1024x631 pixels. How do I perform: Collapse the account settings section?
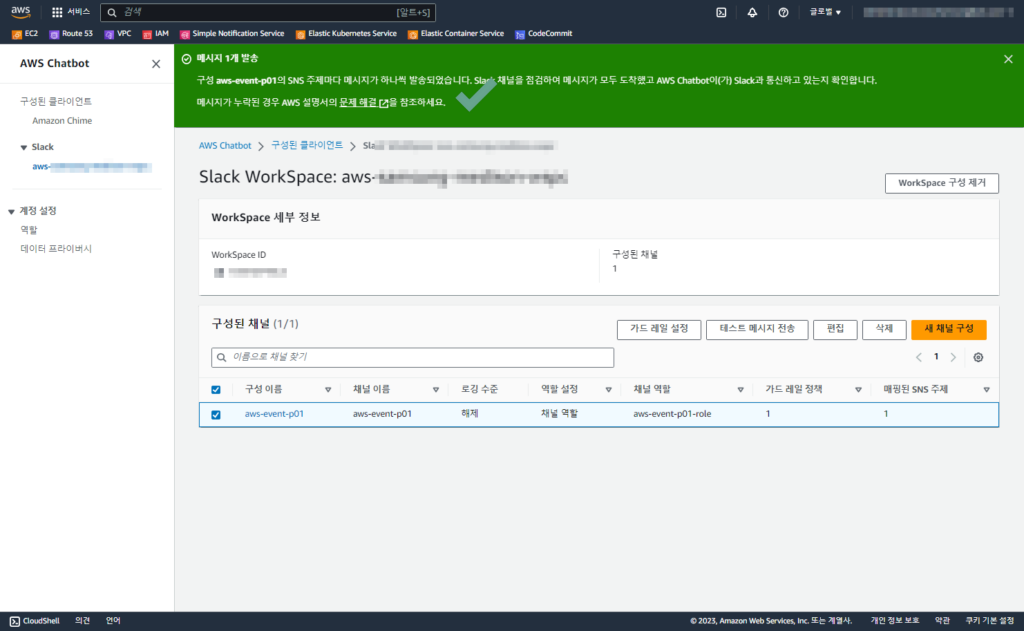pyautogui.click(x=11, y=212)
